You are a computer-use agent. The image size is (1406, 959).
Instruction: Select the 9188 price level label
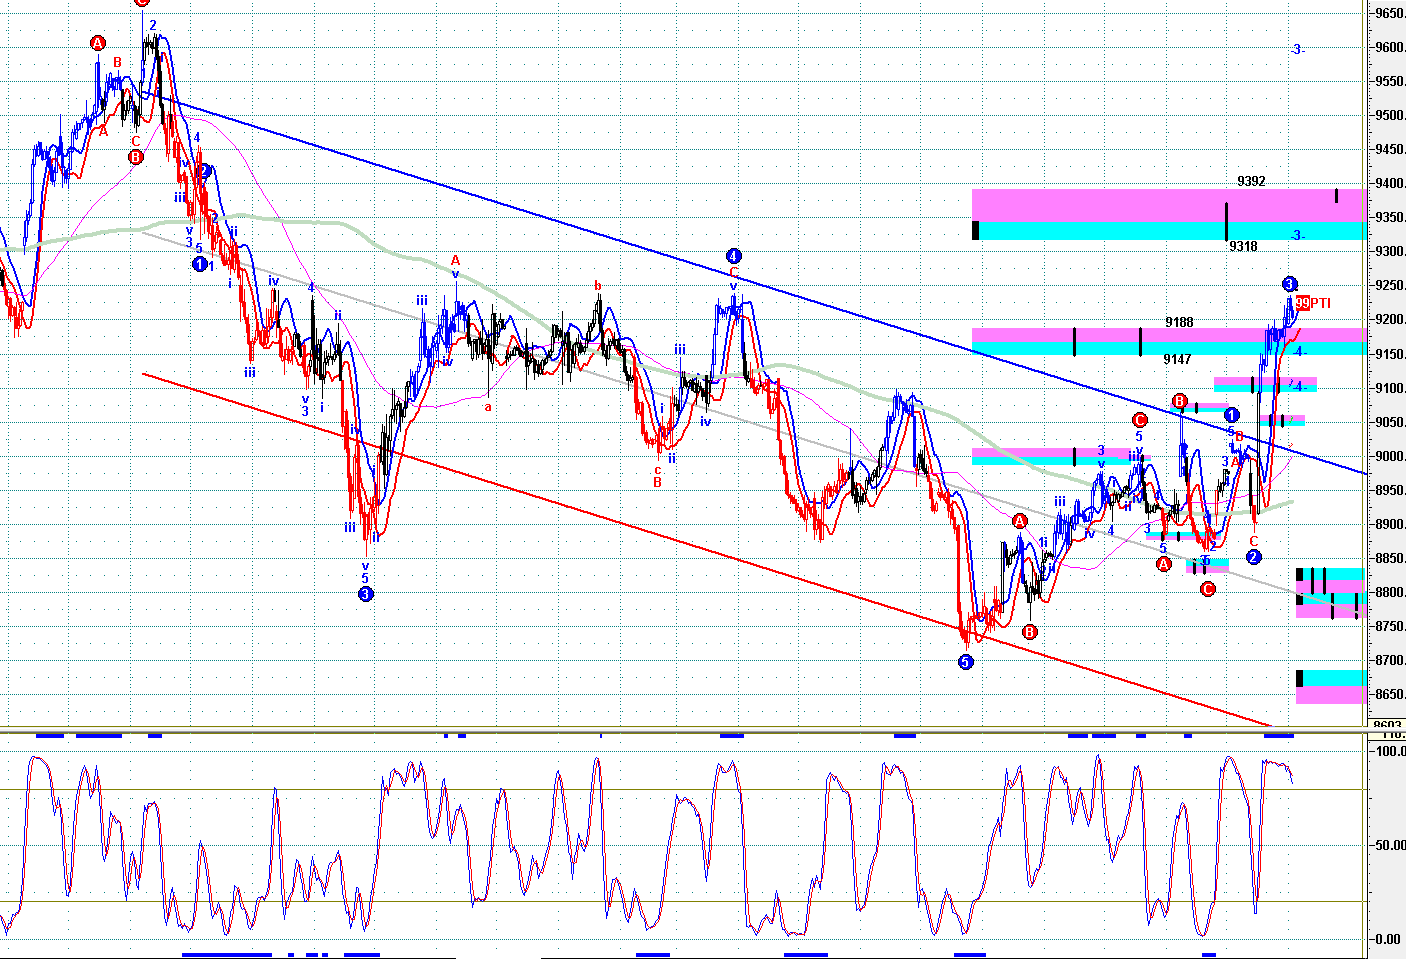click(1179, 322)
